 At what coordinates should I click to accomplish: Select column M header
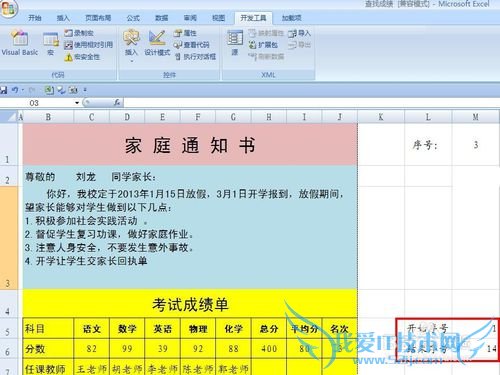coord(476,117)
